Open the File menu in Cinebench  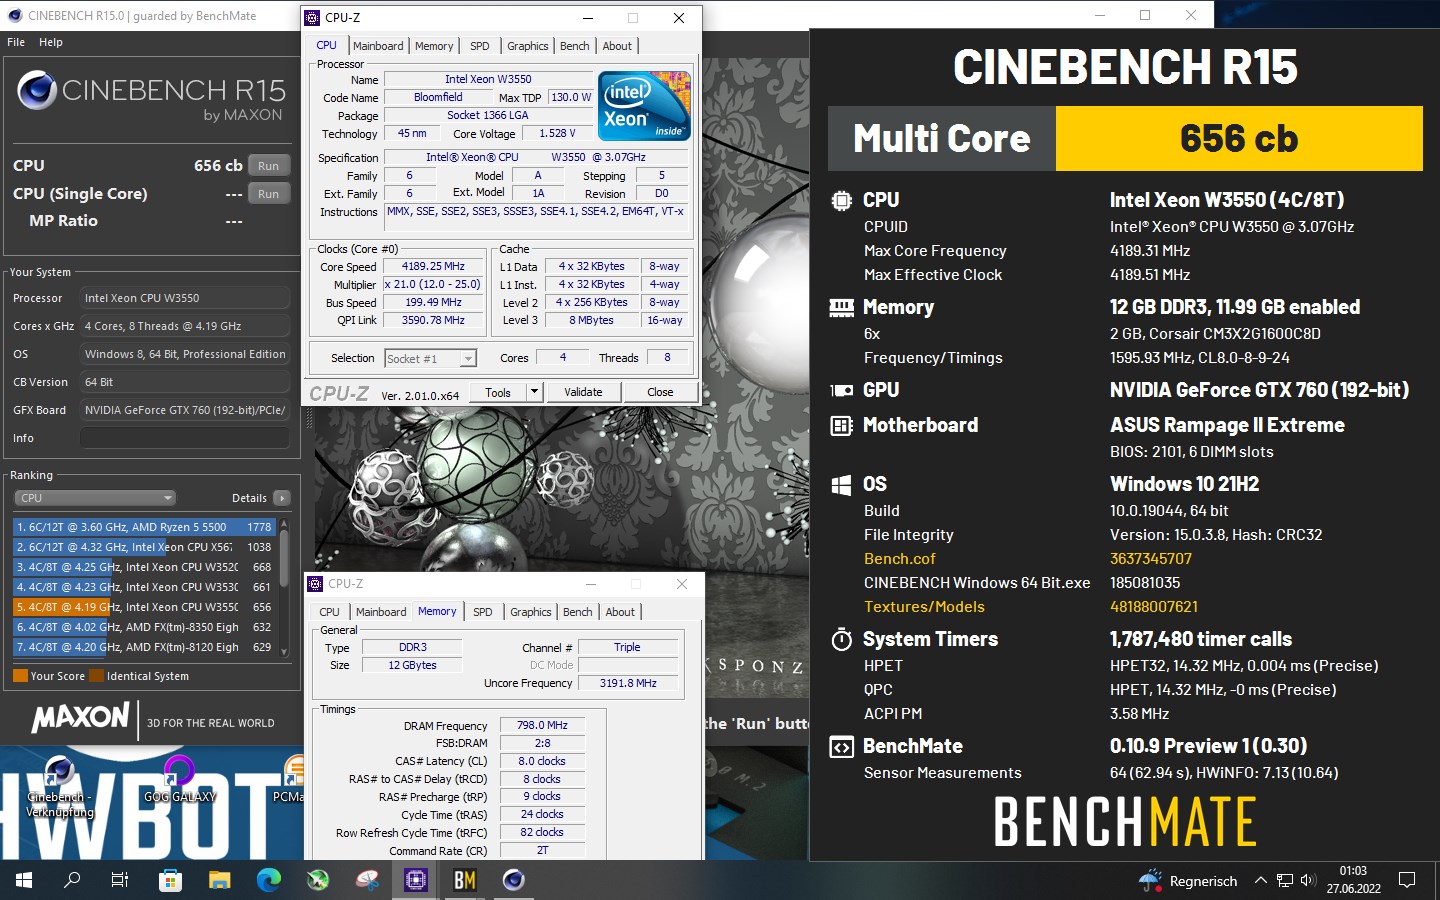tap(16, 42)
